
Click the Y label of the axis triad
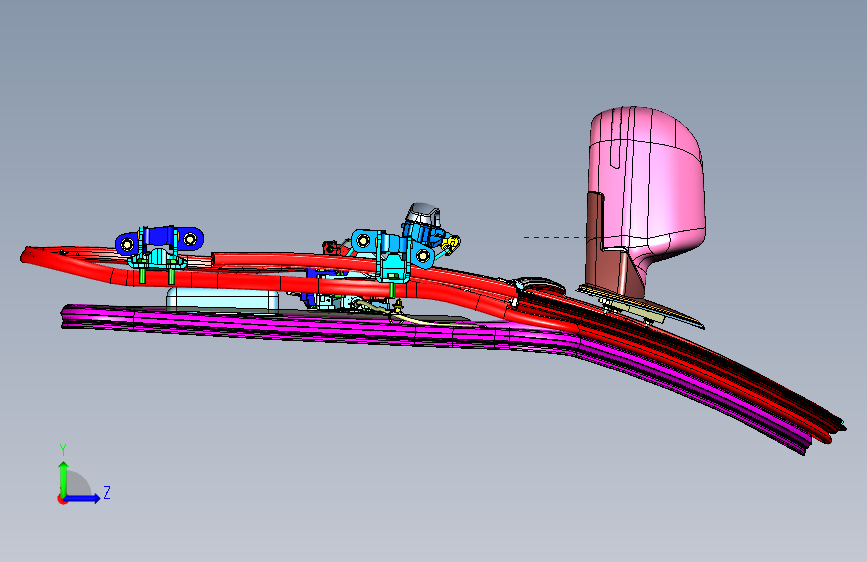pos(63,450)
